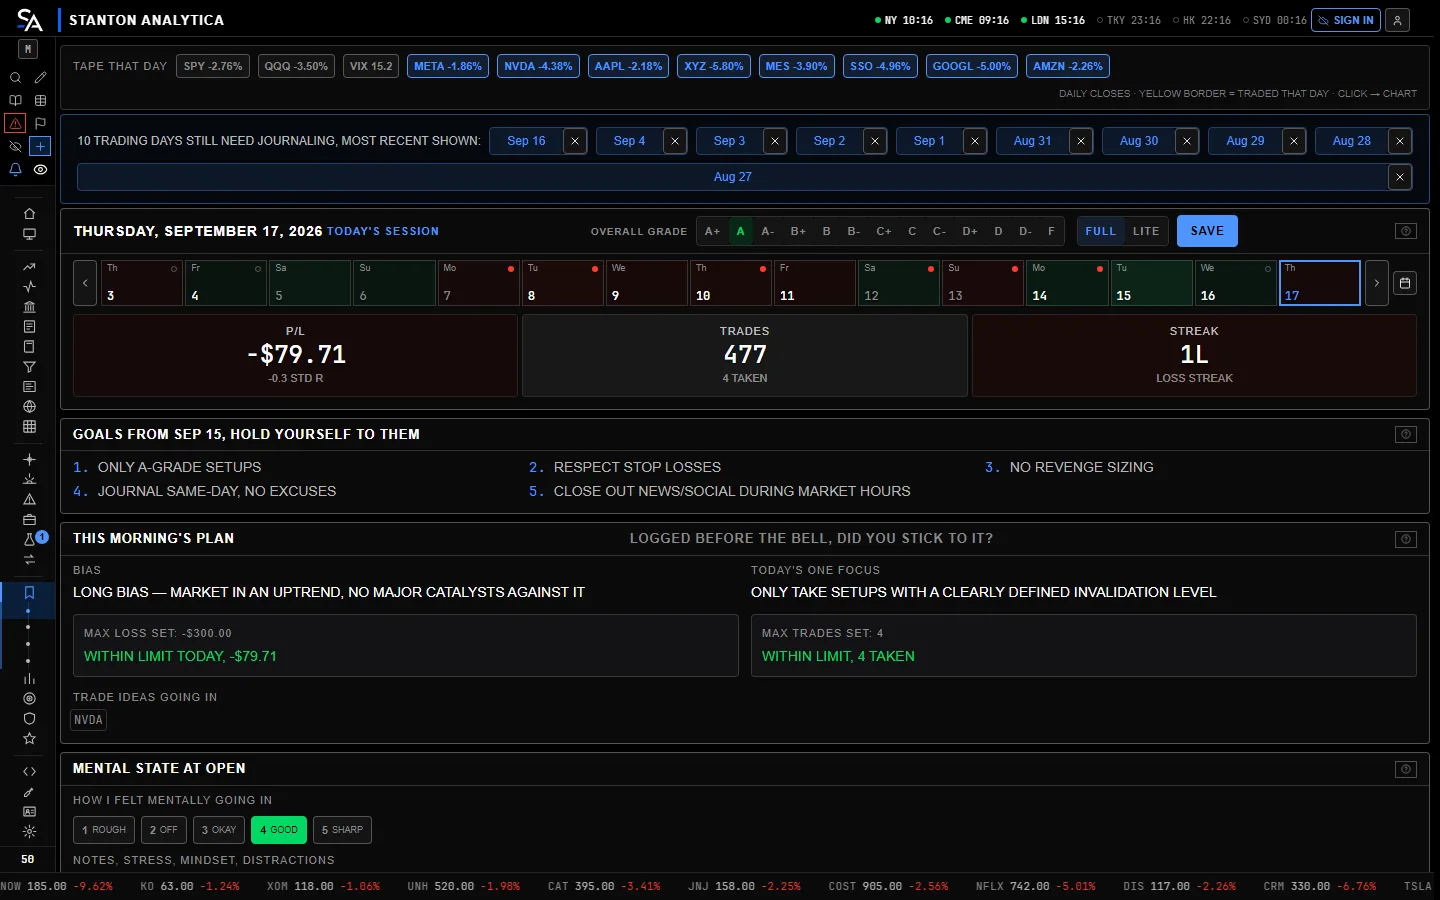Collapse the This Morning's Plan section
1440x900 pixels.
(1406, 539)
